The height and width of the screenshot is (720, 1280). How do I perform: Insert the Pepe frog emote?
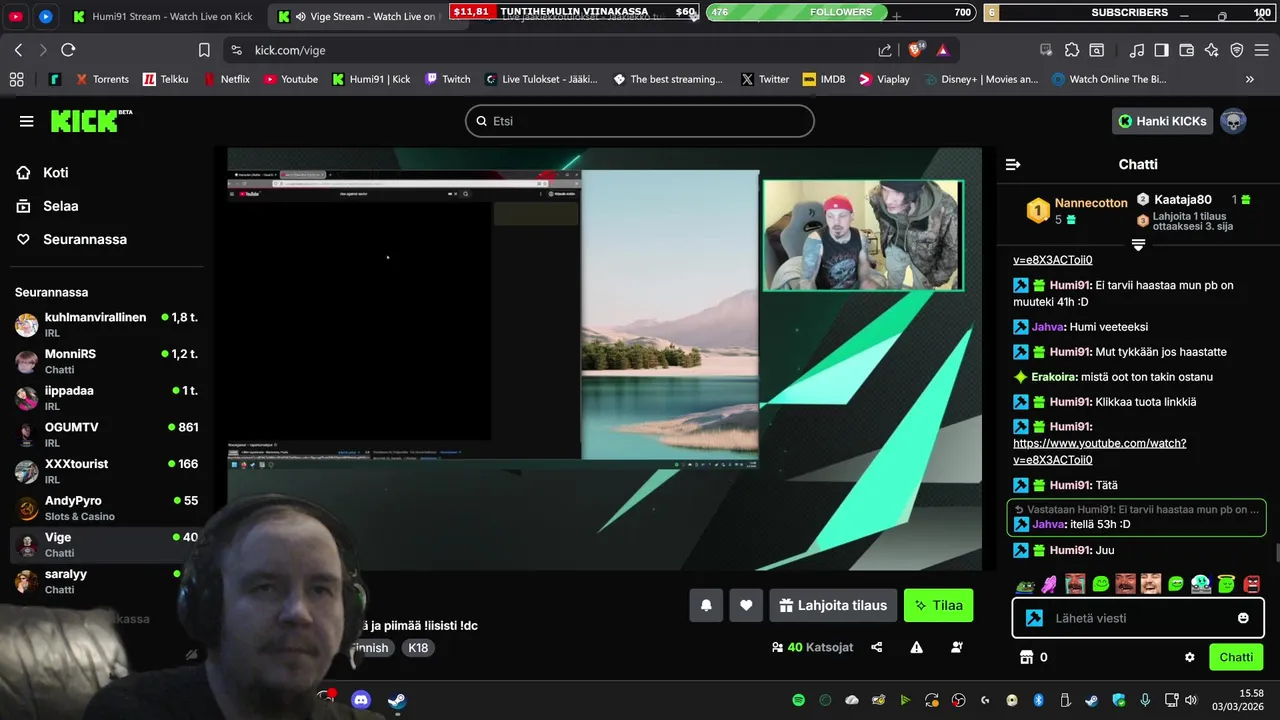1025,584
